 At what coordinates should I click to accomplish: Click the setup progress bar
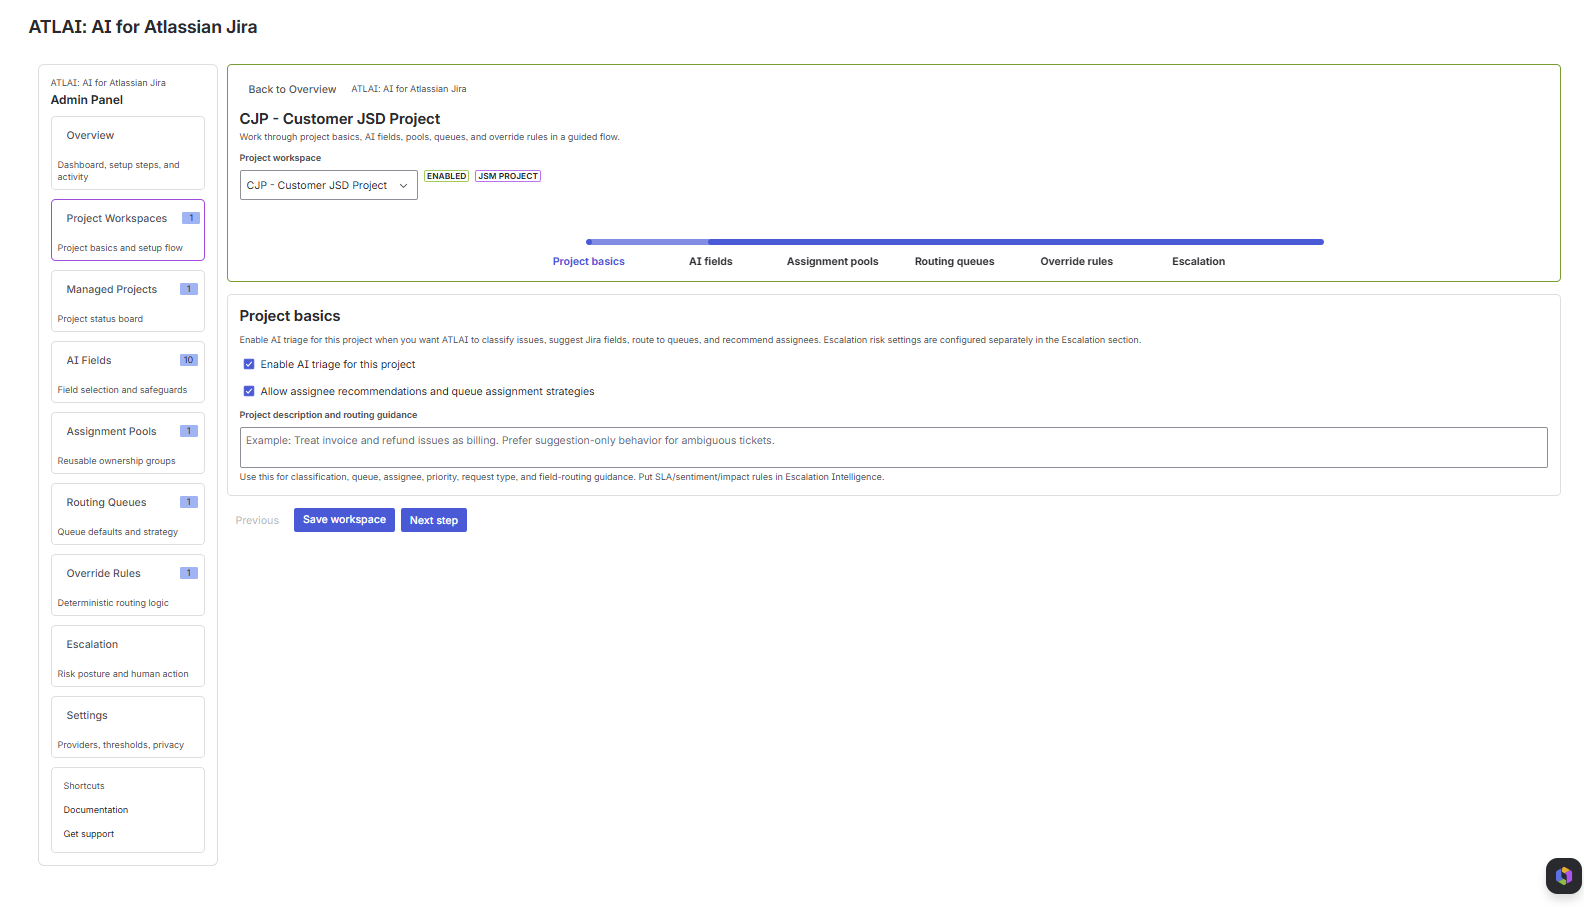[955, 242]
